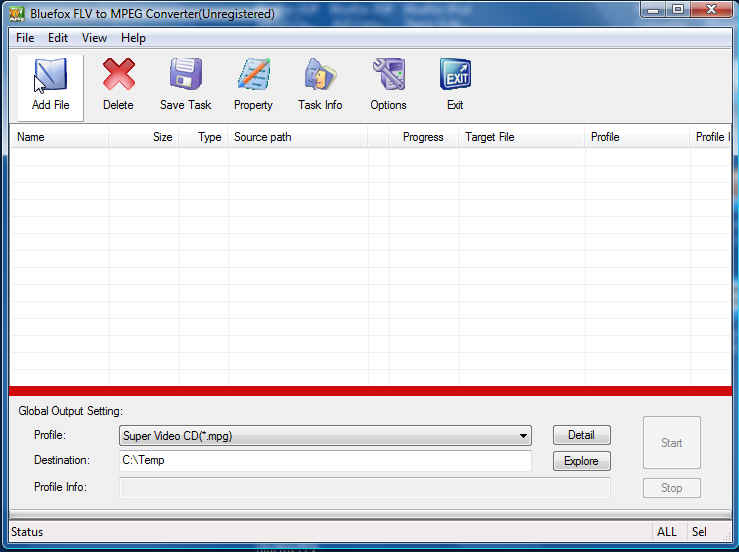Open the Property toolbar icon
Viewport: 739px width, 552px height.
(x=254, y=74)
